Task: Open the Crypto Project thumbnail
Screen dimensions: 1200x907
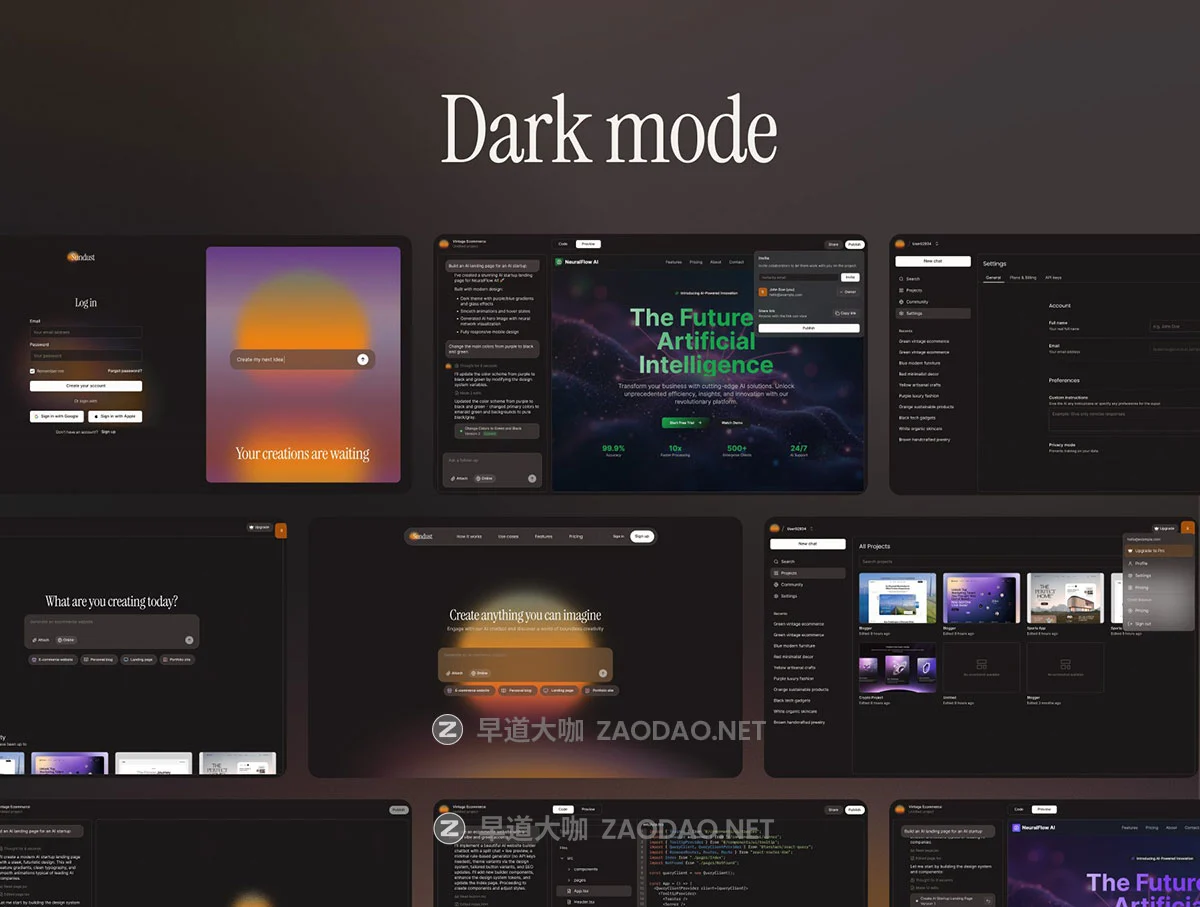Action: [897, 668]
